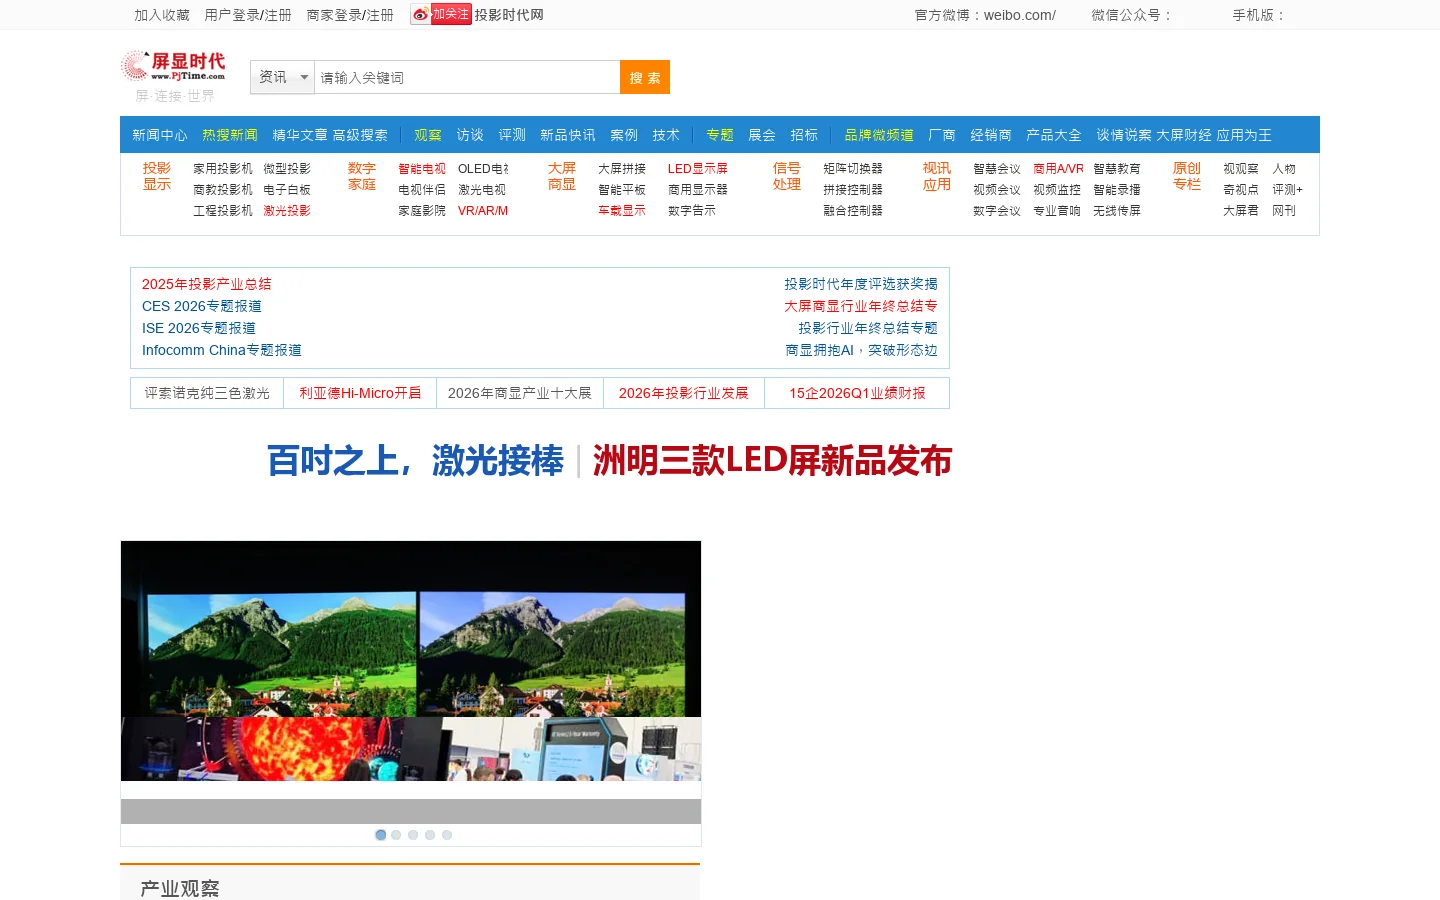Open the 商显拥抱AI，突破形态边 link
1440x900 pixels.
(861, 350)
